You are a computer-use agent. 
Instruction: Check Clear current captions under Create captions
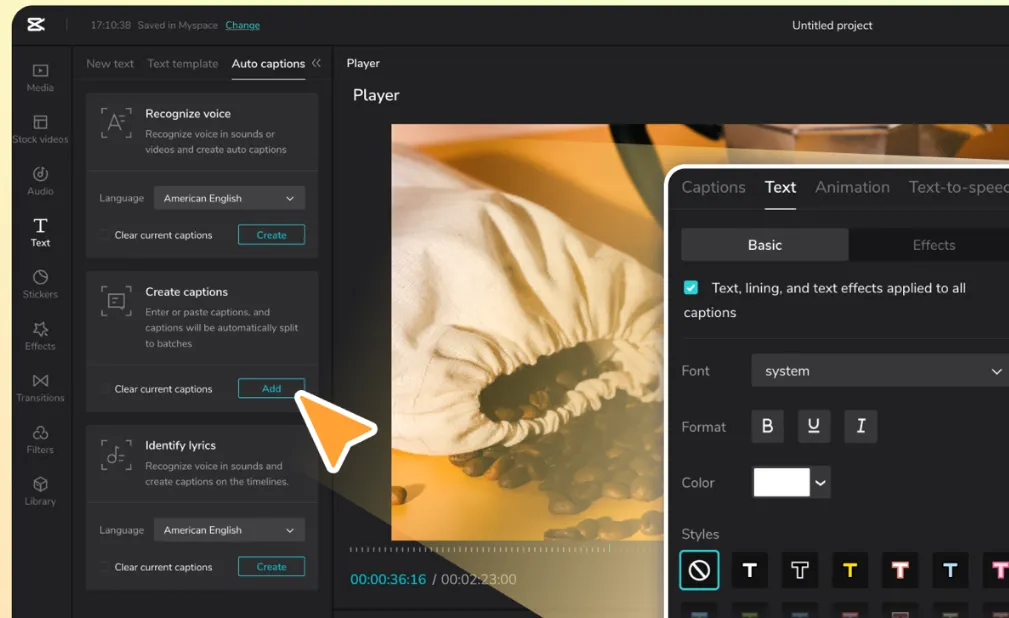(105, 389)
